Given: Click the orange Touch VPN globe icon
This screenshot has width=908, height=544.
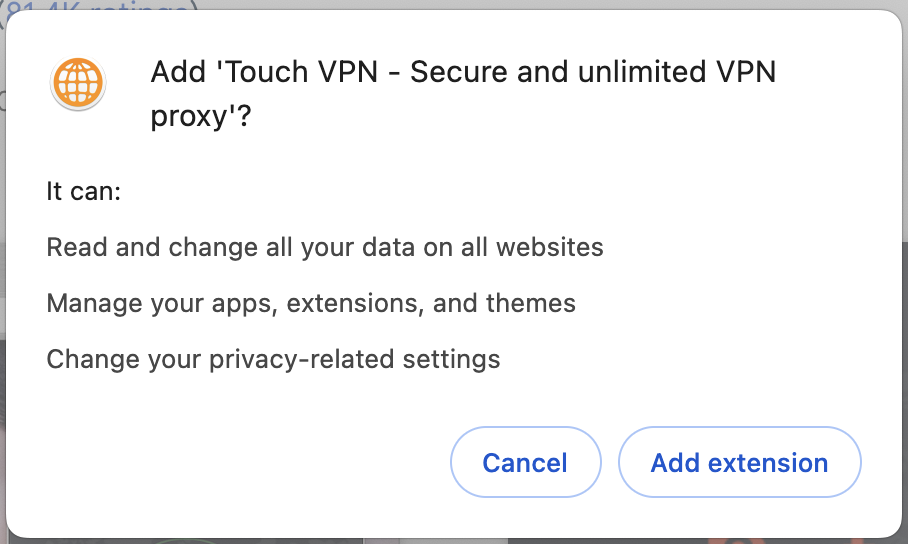Looking at the screenshot, I should [78, 83].
